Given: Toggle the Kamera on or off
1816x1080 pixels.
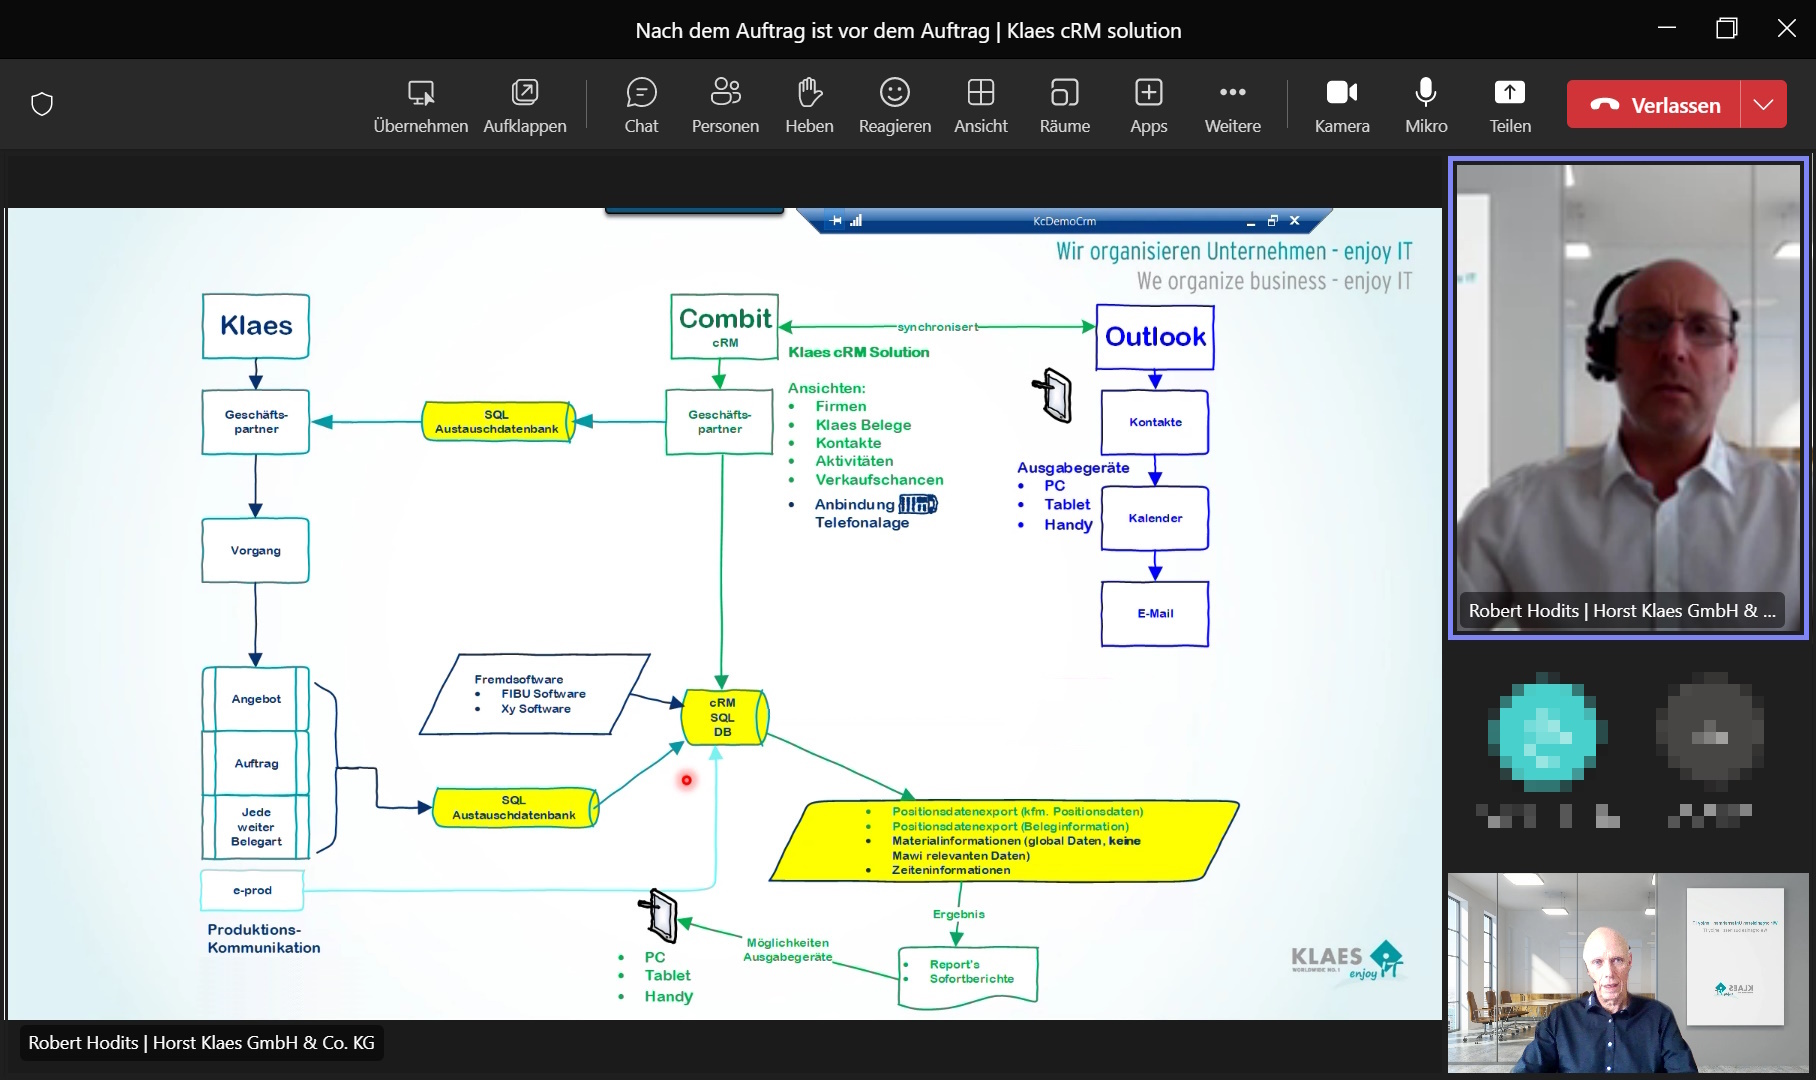Looking at the screenshot, I should [1342, 105].
